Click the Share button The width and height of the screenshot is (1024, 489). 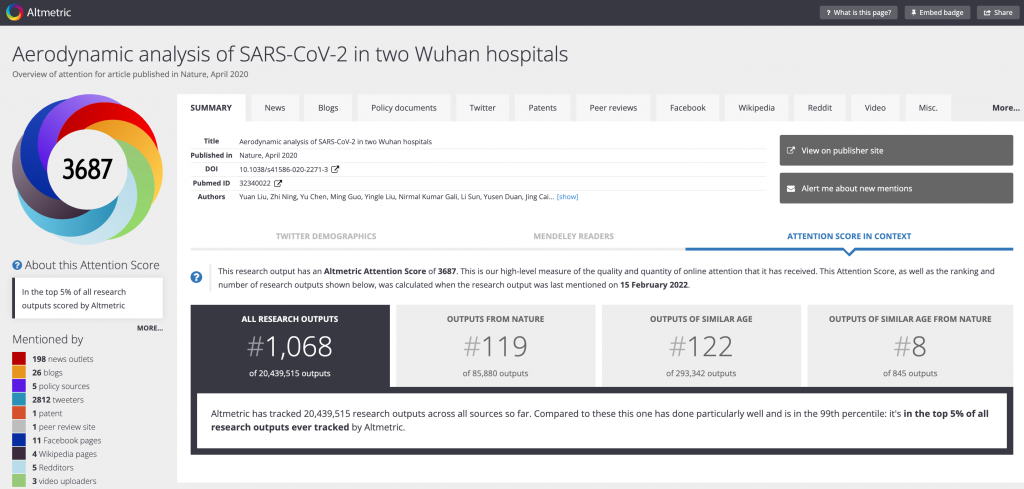(x=997, y=12)
